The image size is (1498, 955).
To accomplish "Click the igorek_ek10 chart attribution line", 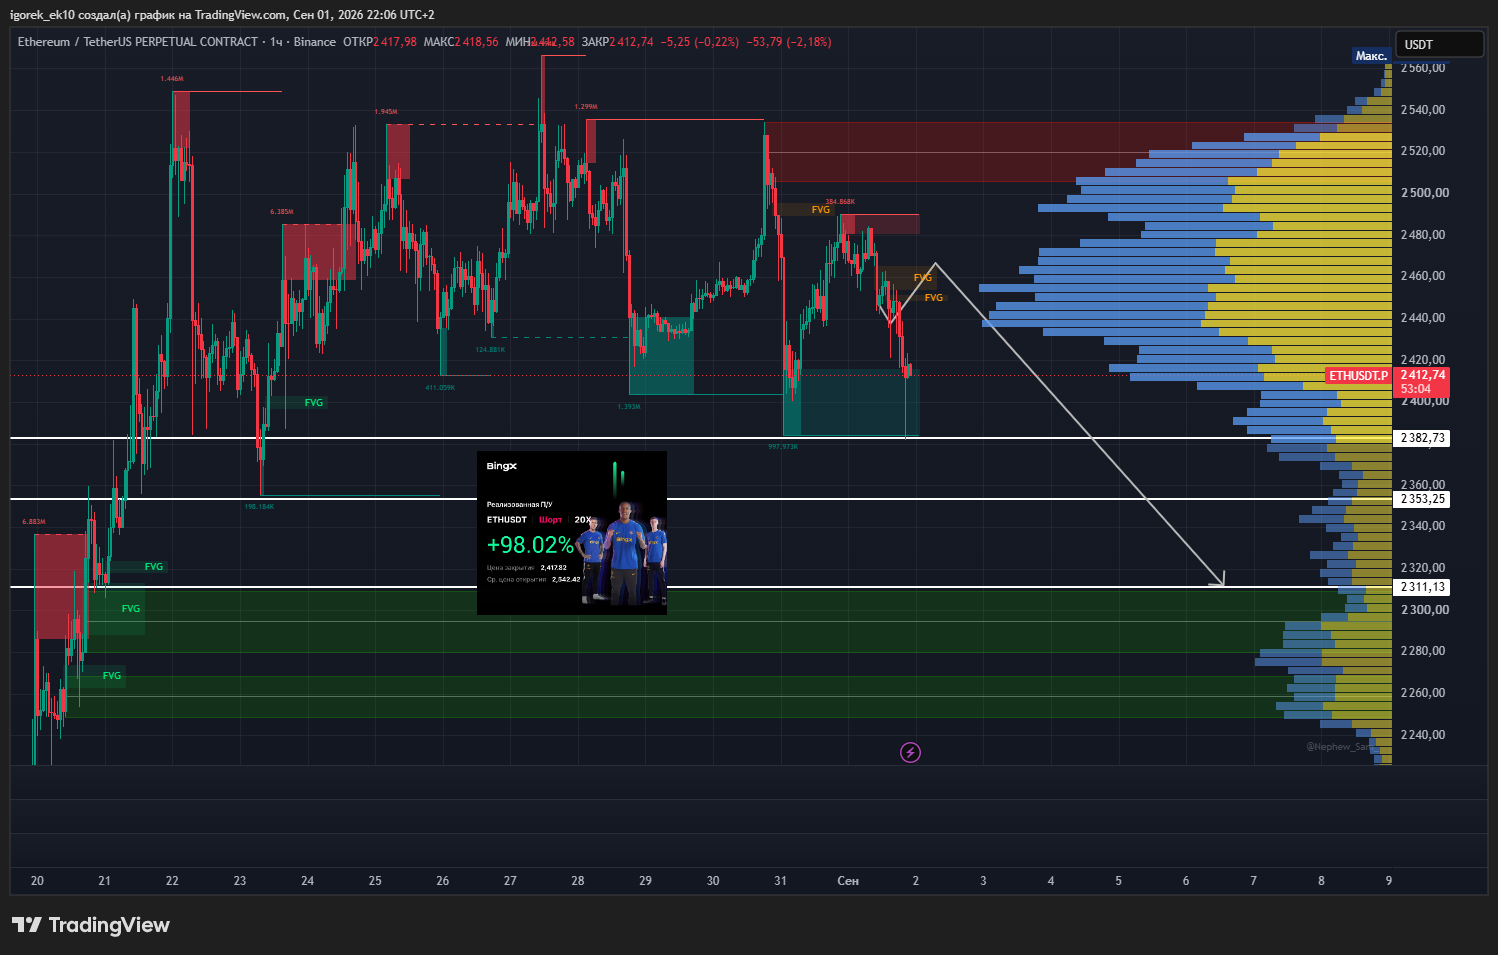I will pos(222,15).
